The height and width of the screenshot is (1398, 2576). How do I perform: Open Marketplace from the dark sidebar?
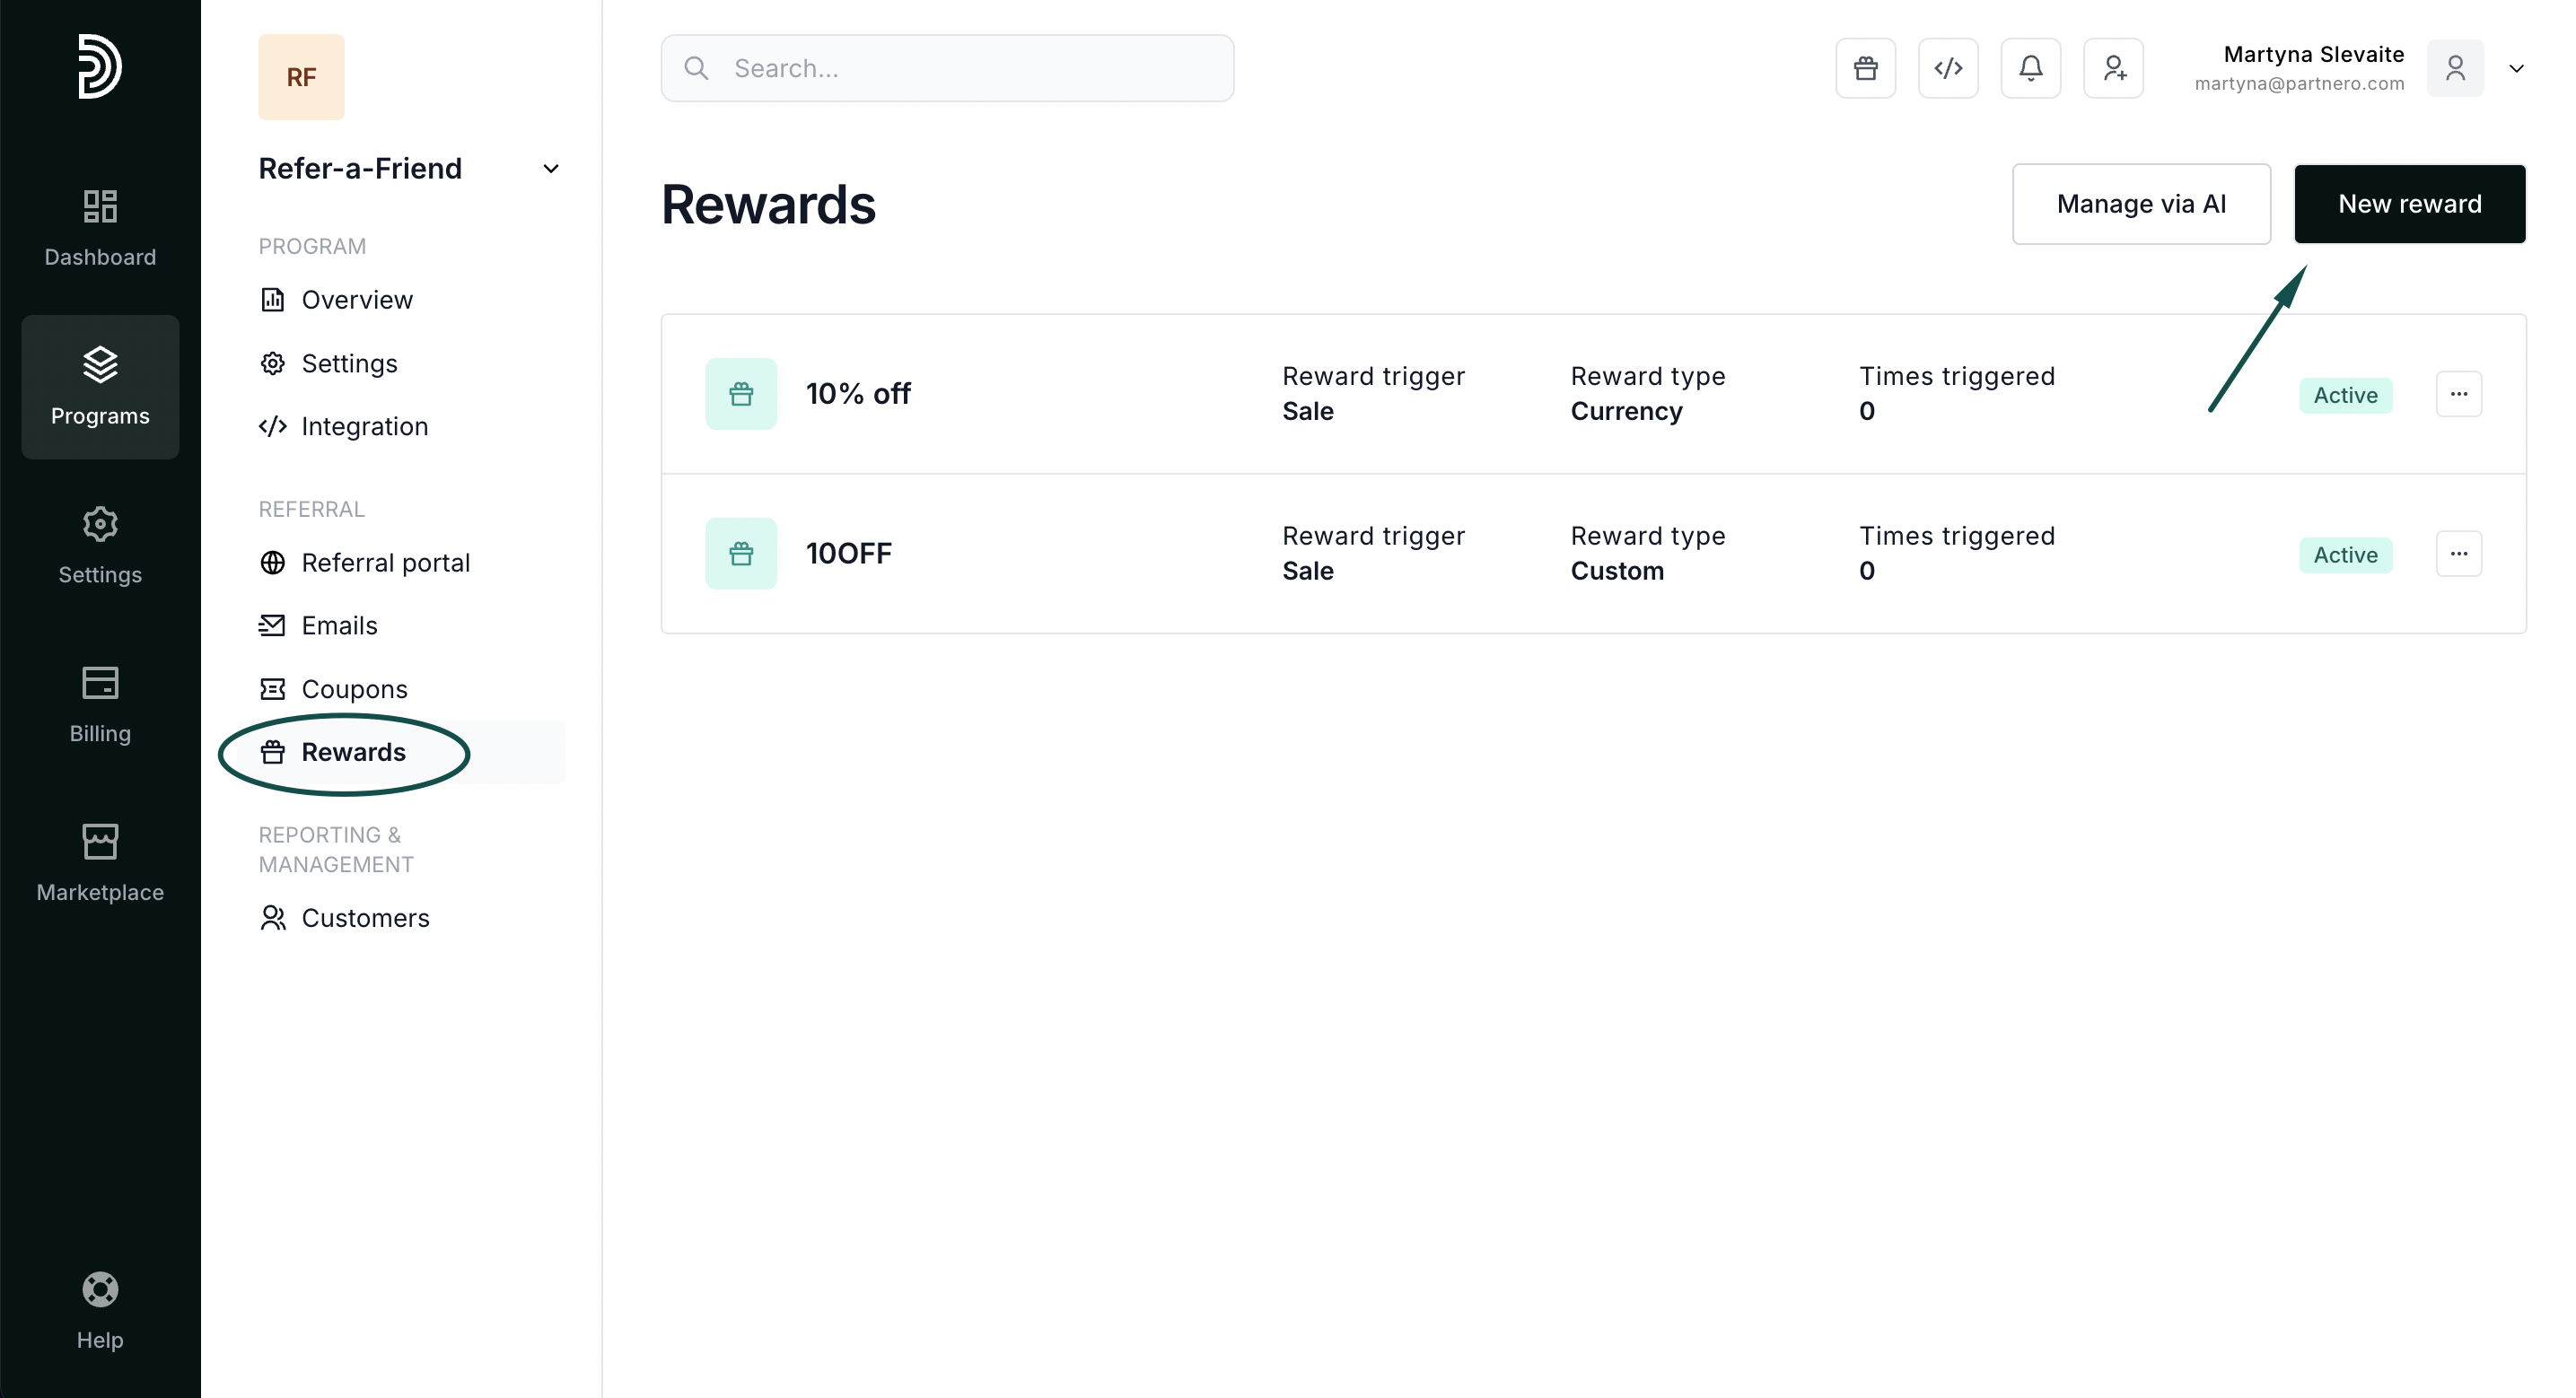[100, 862]
